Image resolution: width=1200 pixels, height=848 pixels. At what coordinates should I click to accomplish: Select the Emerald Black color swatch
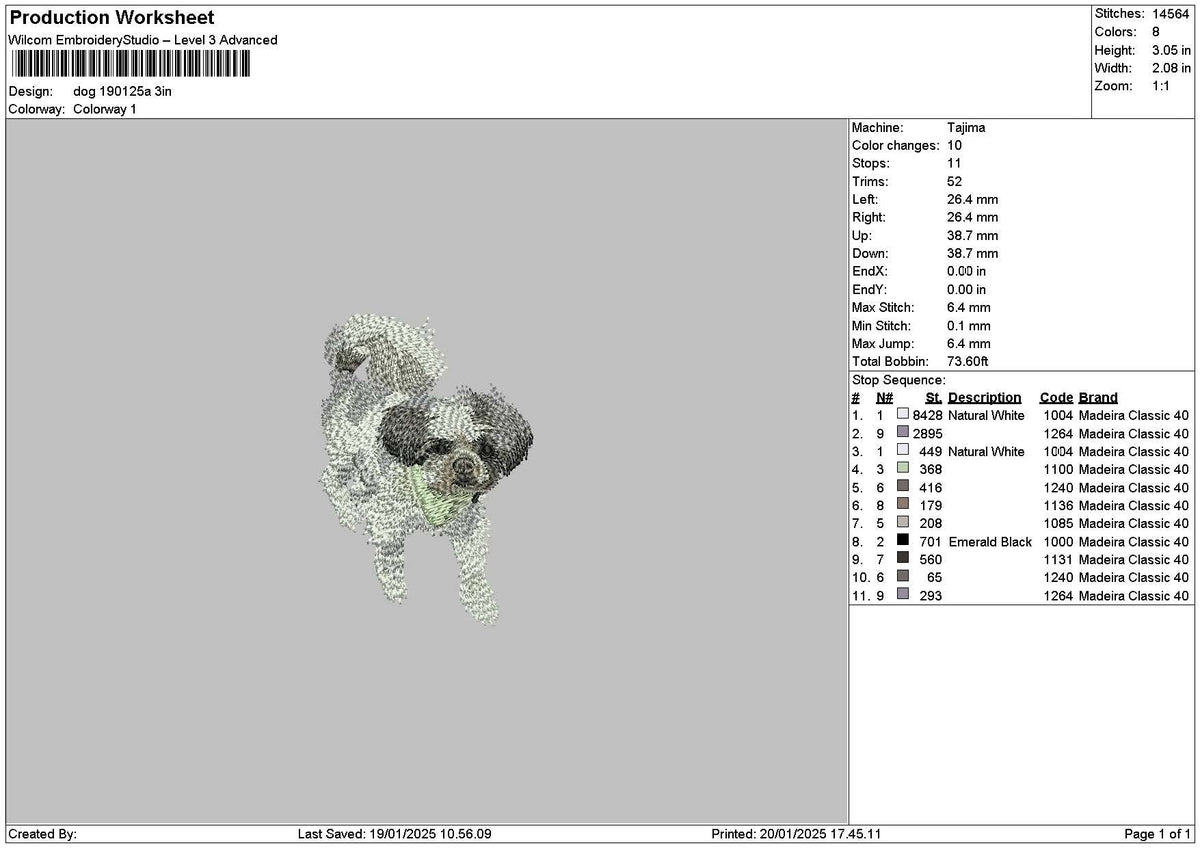[x=903, y=541]
